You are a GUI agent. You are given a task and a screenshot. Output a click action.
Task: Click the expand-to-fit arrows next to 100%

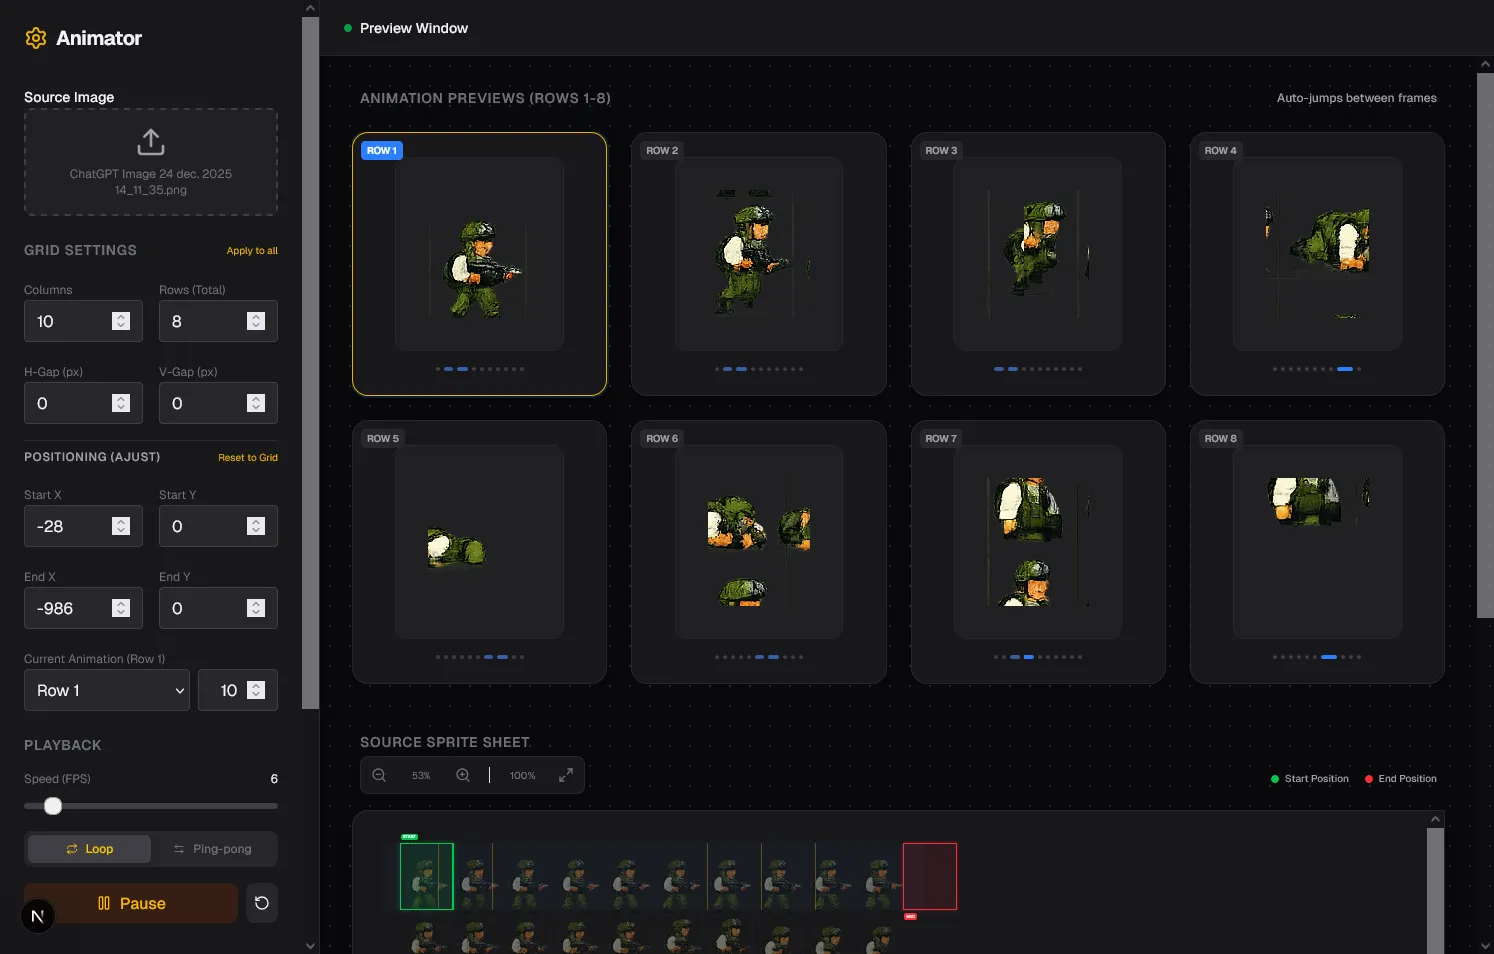[x=566, y=774]
